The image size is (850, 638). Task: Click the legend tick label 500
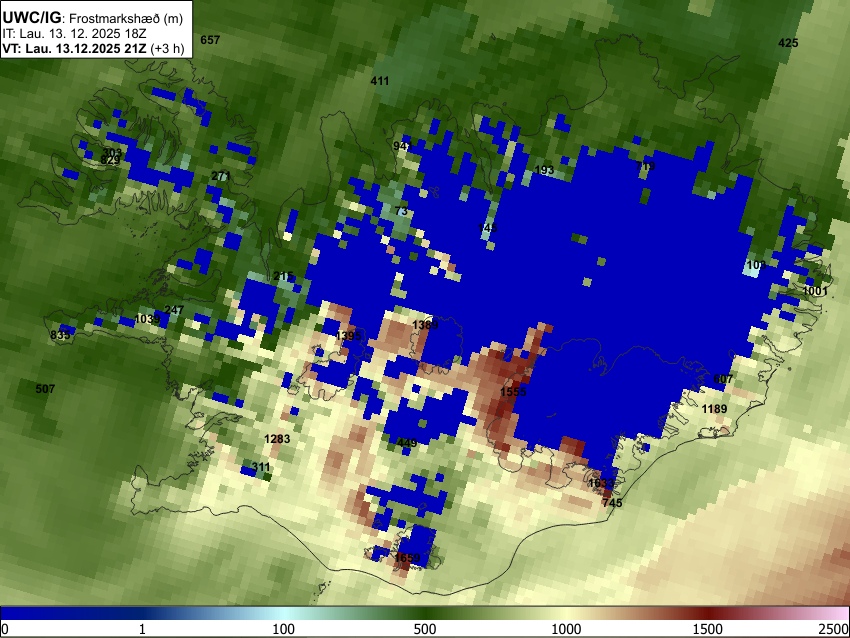(424, 629)
